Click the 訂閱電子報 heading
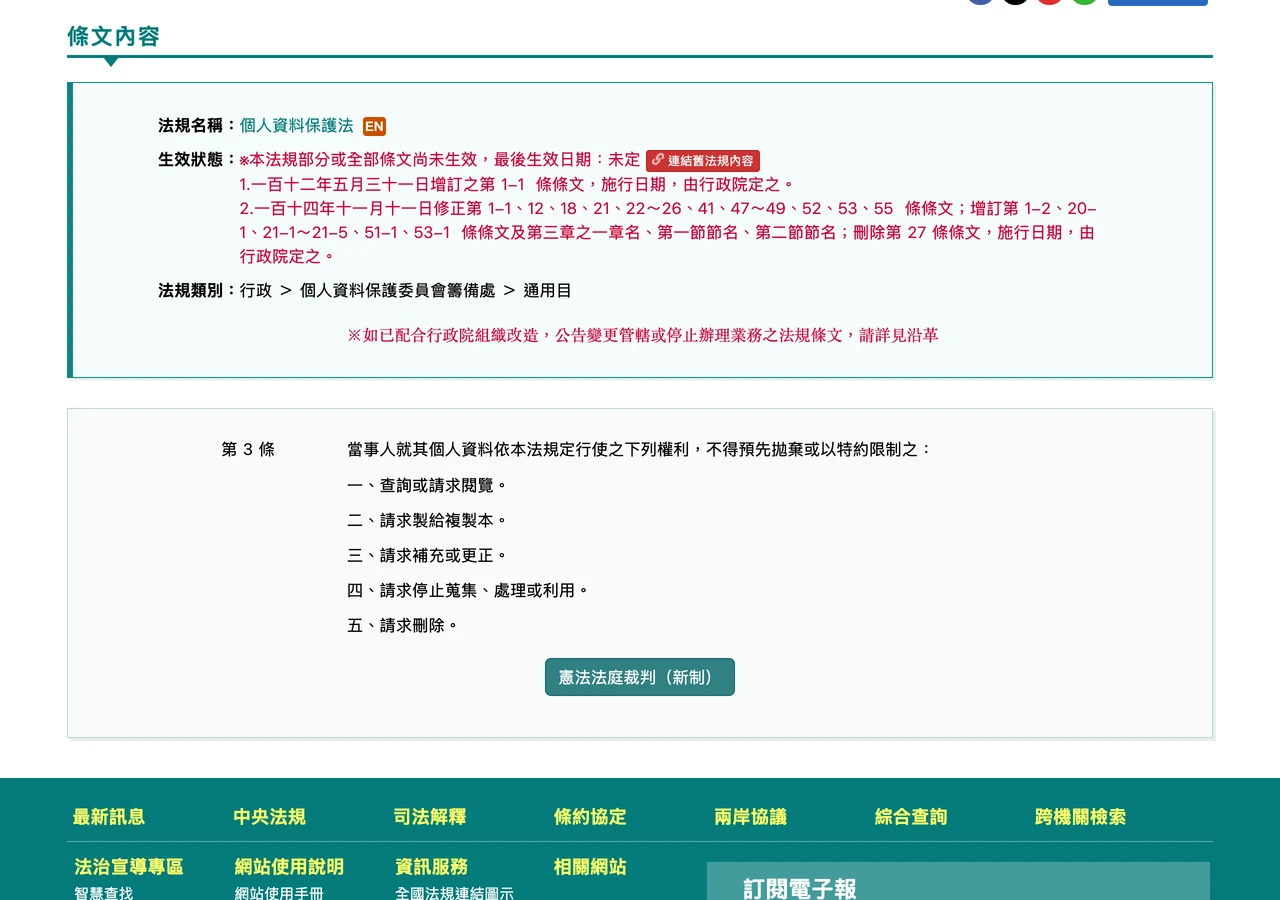 click(x=800, y=889)
